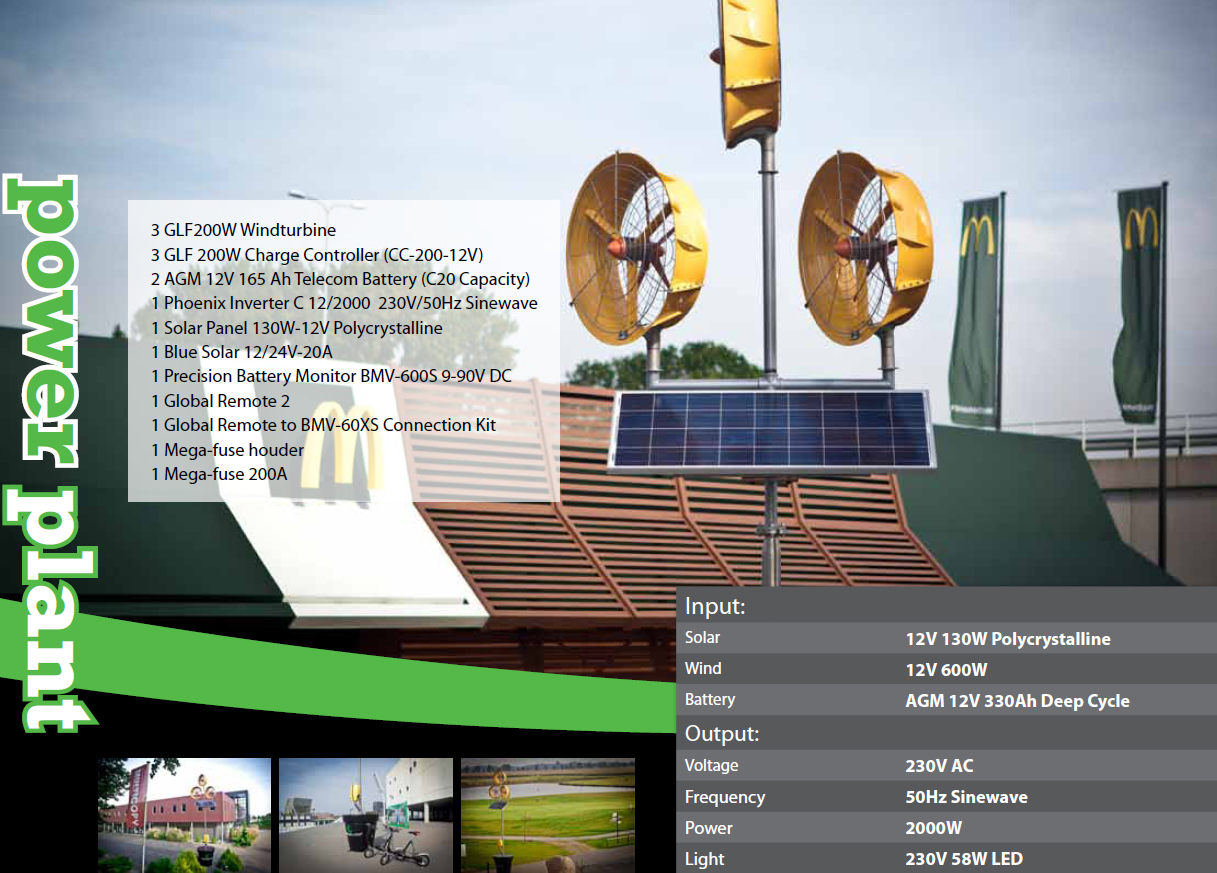Click the 'Input:' table header

[715, 607]
